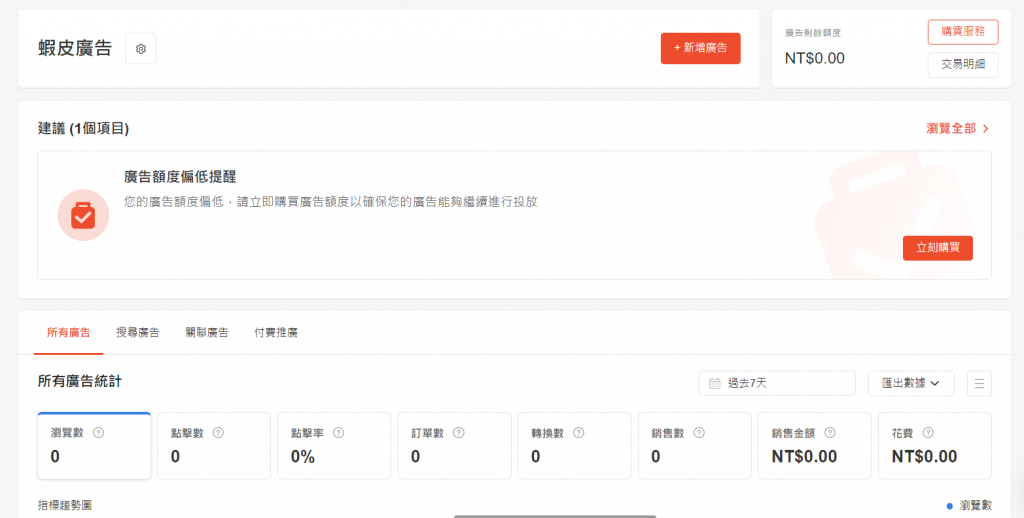The height and width of the screenshot is (518, 1024).
Task: Click the shopping bag checkmark icon
Action: [x=83, y=216]
